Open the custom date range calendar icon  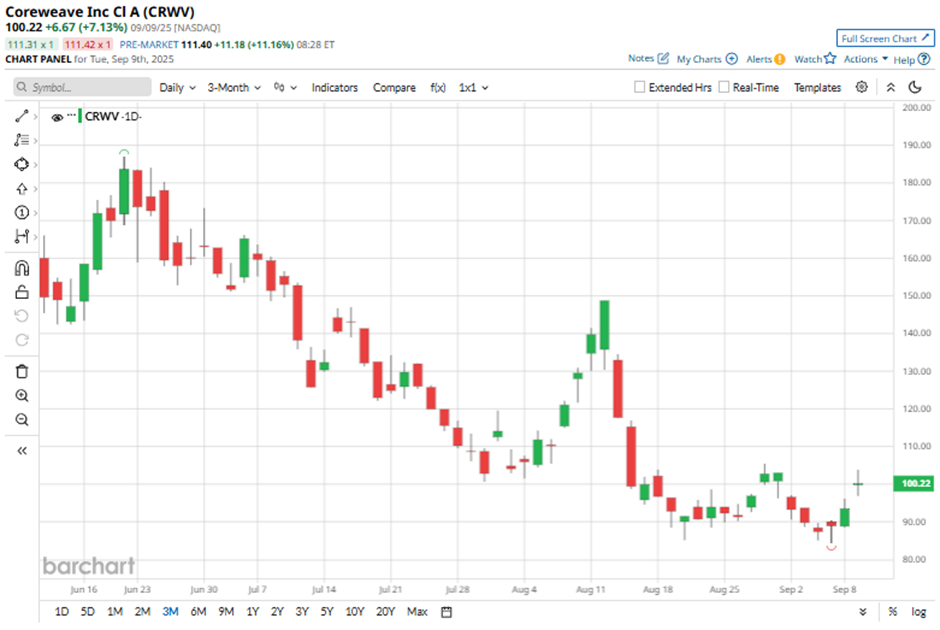447,612
